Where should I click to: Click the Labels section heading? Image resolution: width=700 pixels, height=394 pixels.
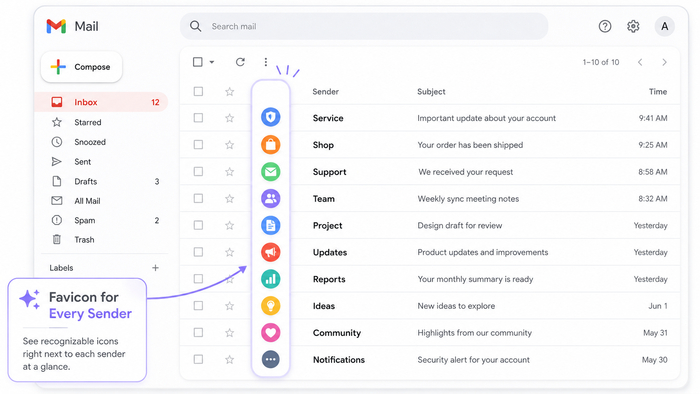coord(61,268)
